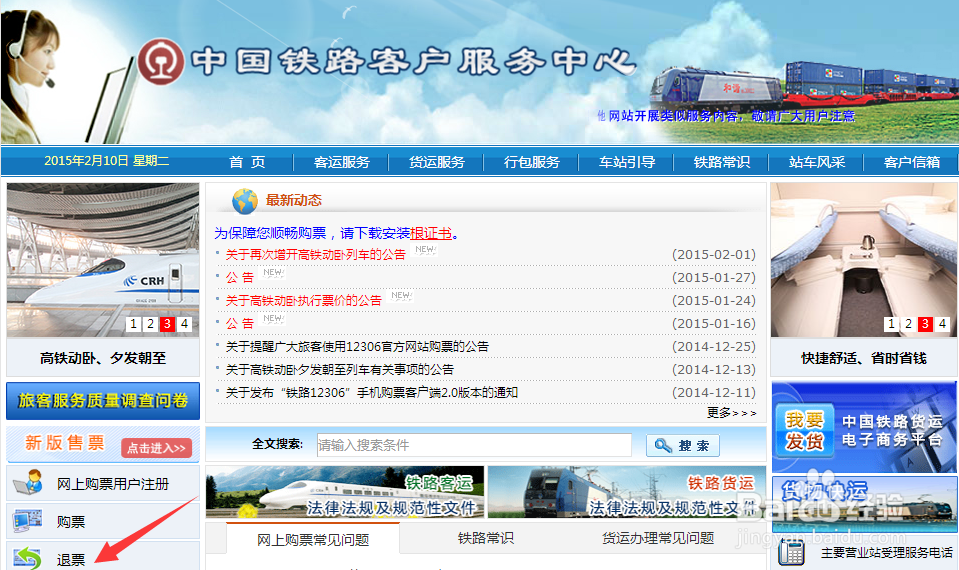This screenshot has height=570, width=959.
Task: Select slide 4 on right sleeper carousel
Action: [942, 324]
